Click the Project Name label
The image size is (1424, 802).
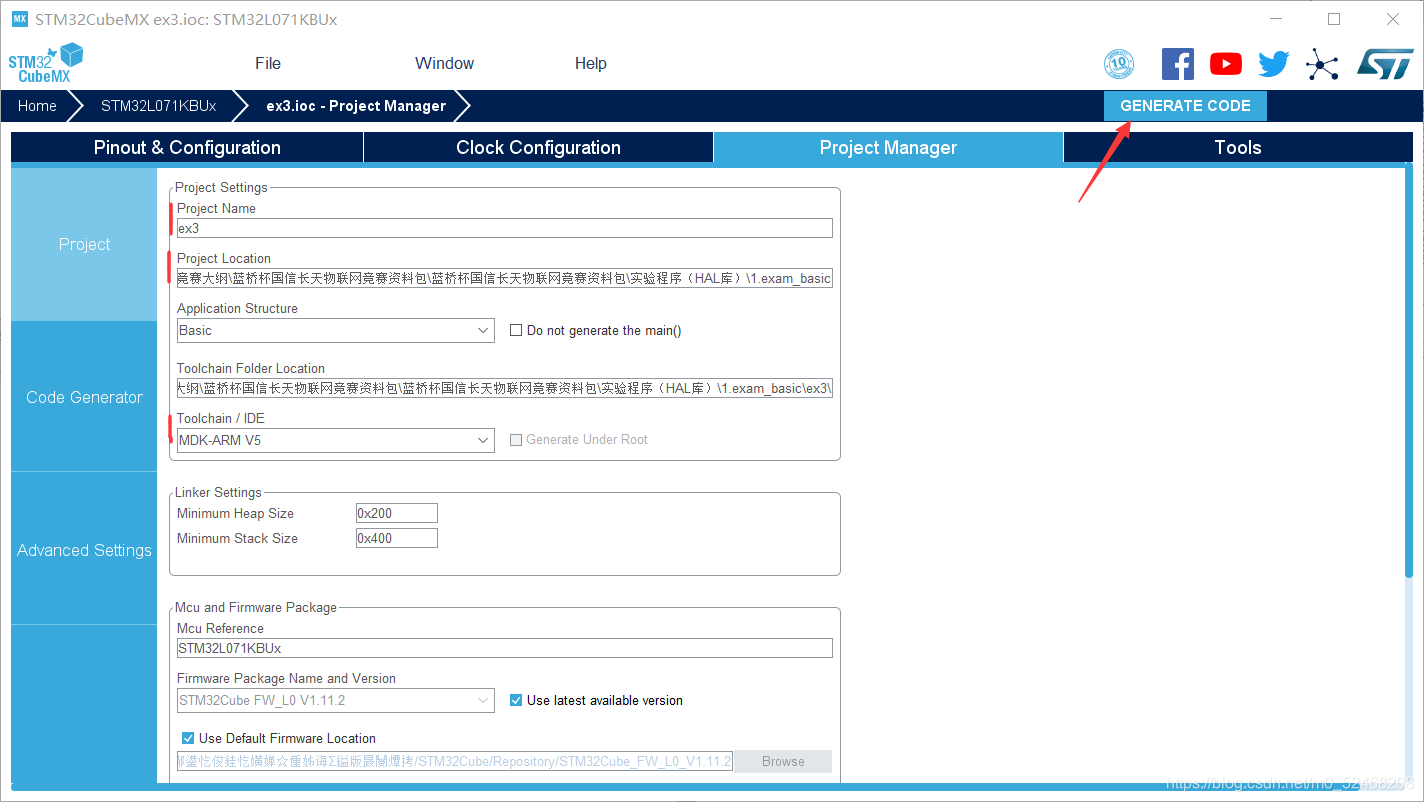coord(216,208)
